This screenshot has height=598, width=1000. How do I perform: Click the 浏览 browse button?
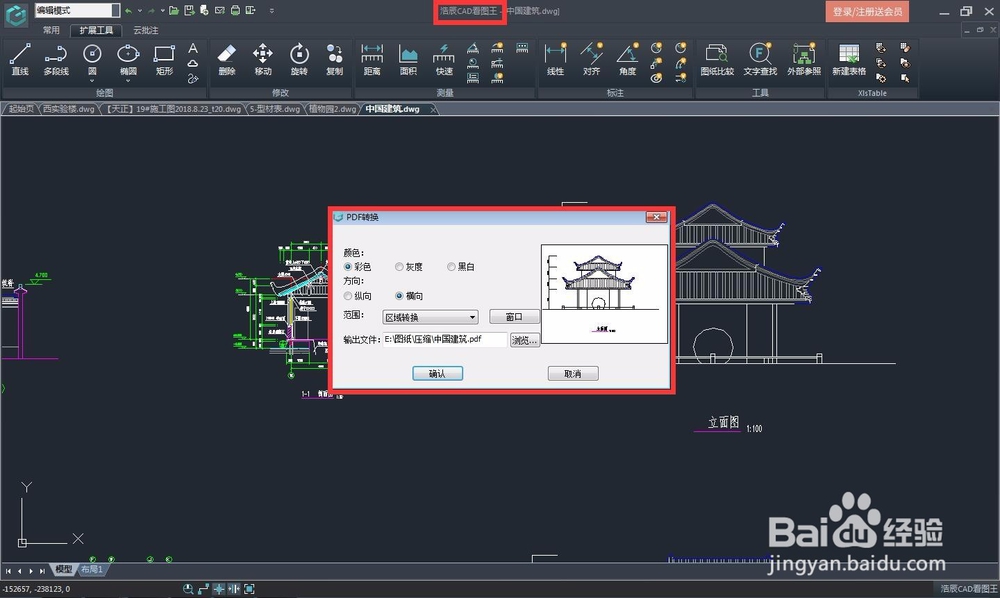(524, 340)
